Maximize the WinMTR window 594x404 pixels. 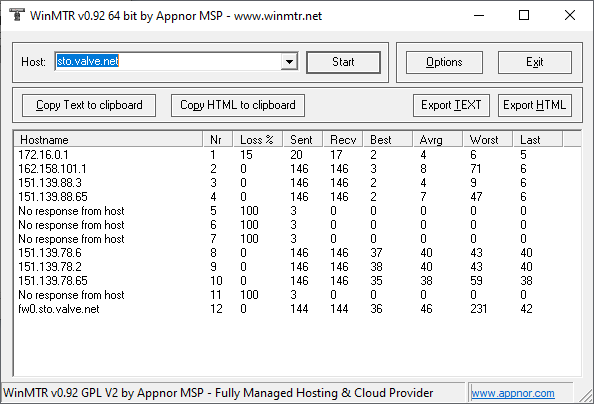pos(524,15)
